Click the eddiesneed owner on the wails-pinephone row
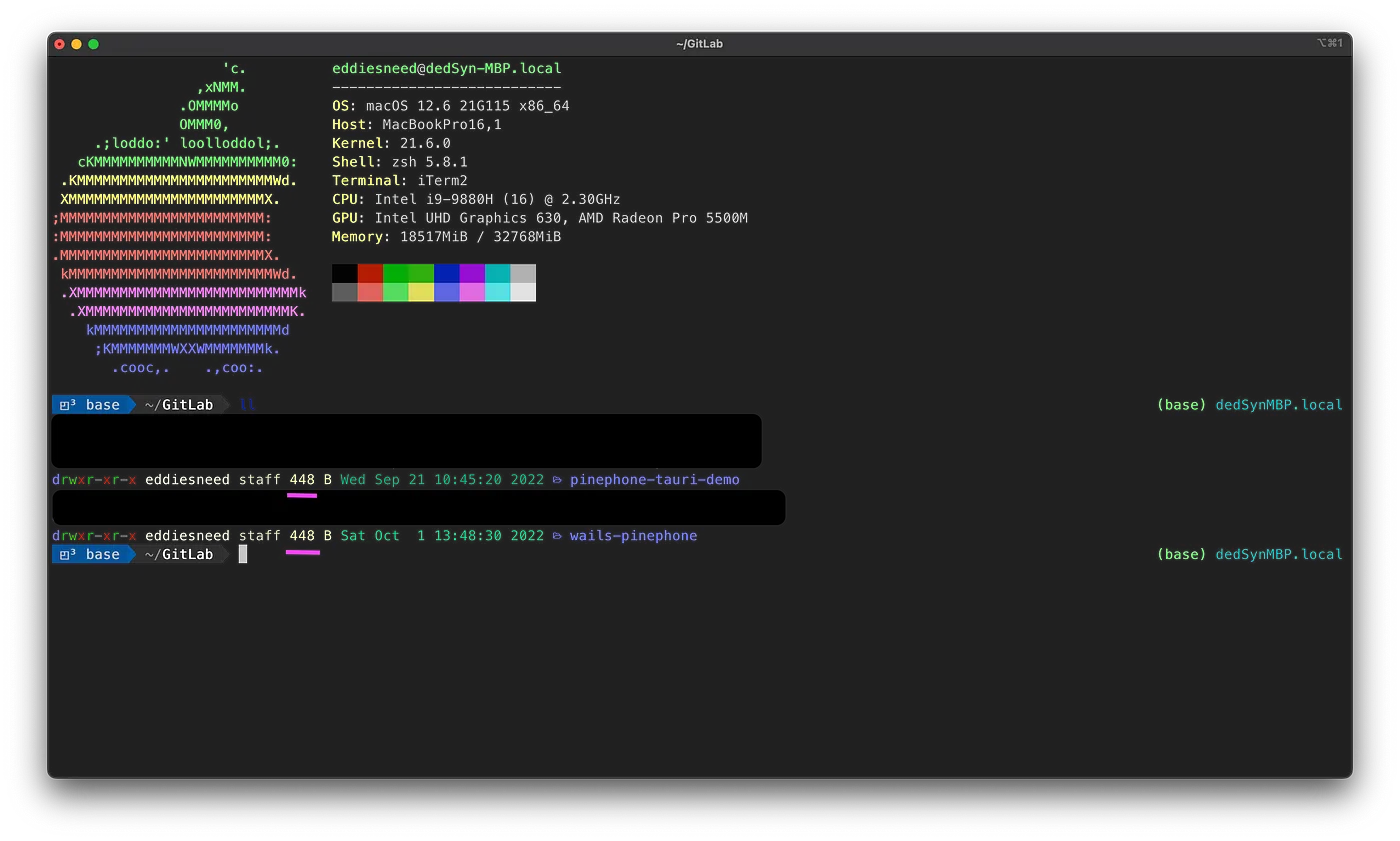Image resolution: width=1400 pixels, height=841 pixels. coord(188,536)
